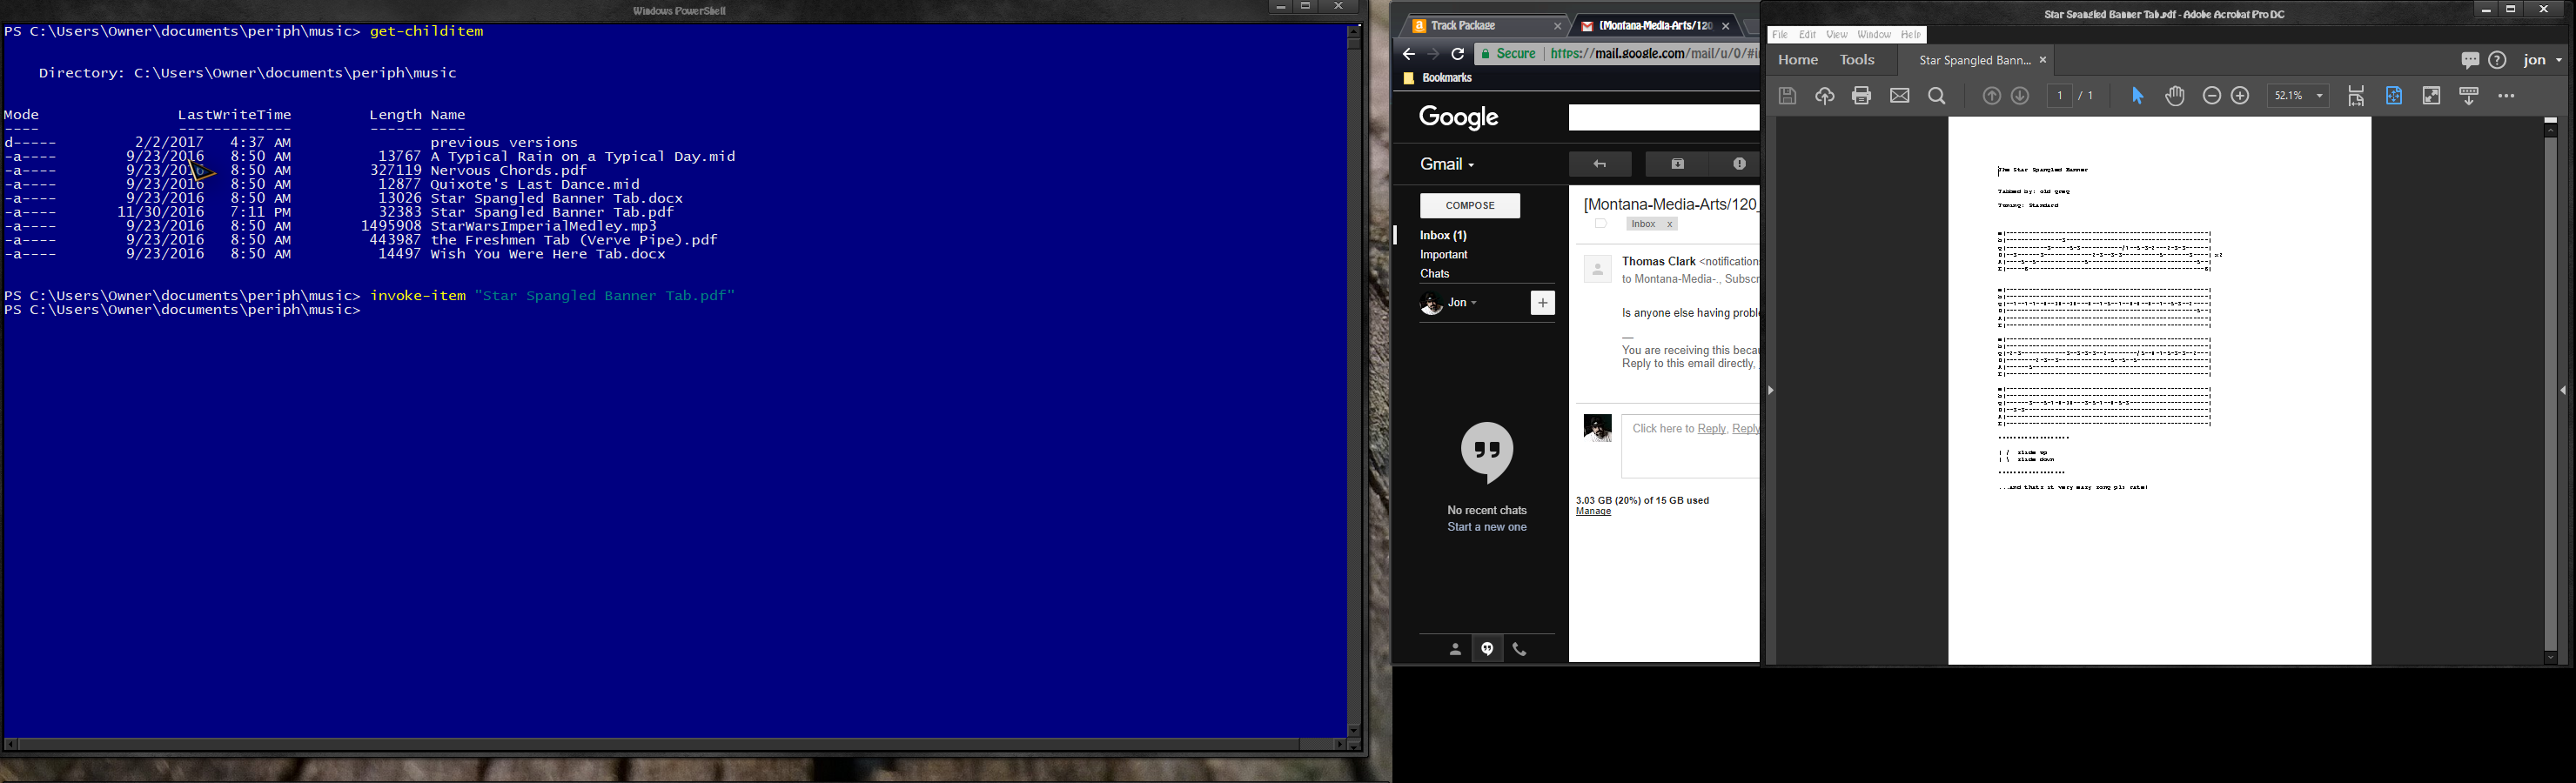
Task: Click the page number input field
Action: click(2059, 95)
